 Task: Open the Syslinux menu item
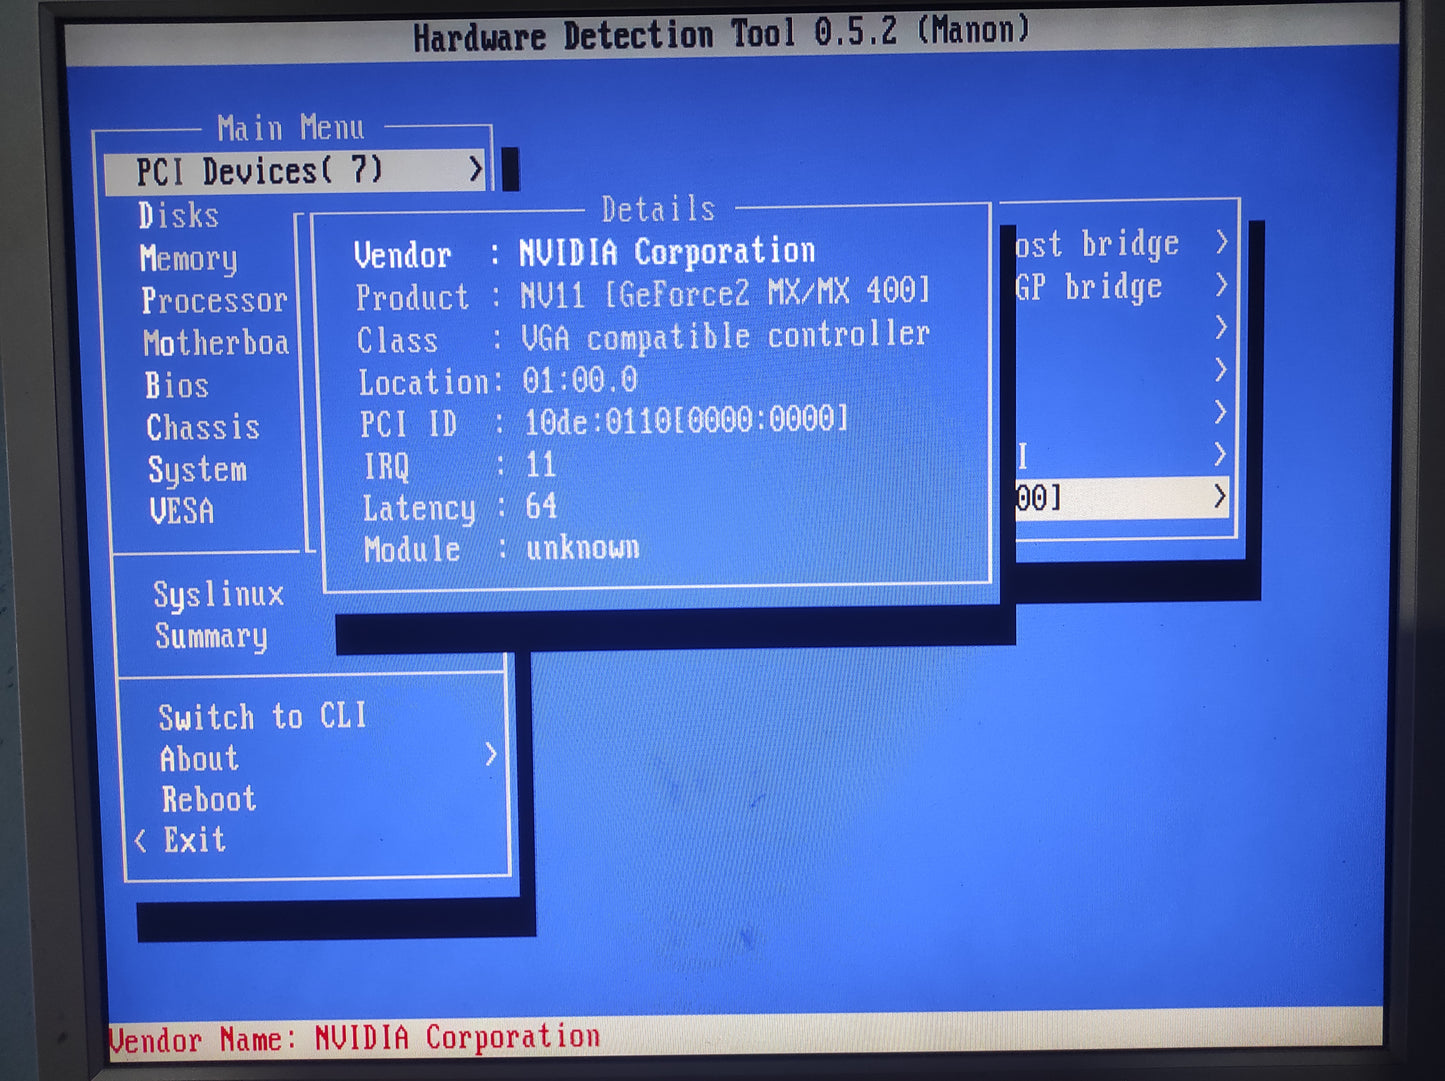click(219, 595)
